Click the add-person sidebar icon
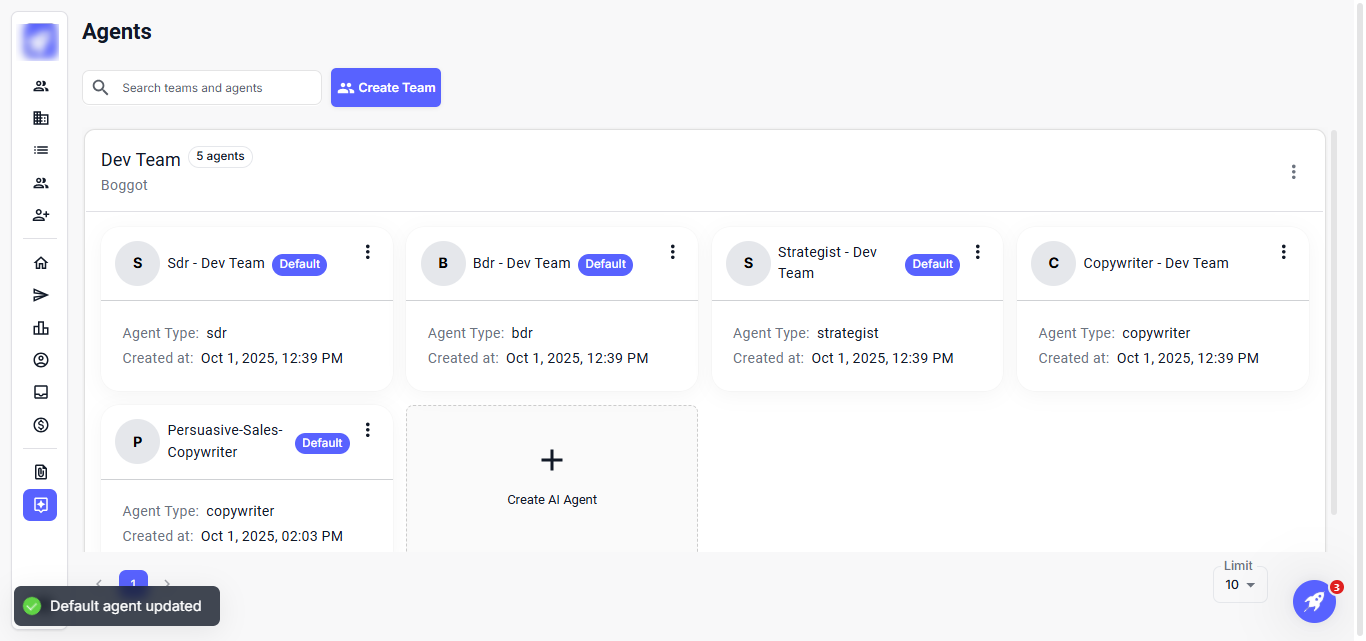 (41, 215)
